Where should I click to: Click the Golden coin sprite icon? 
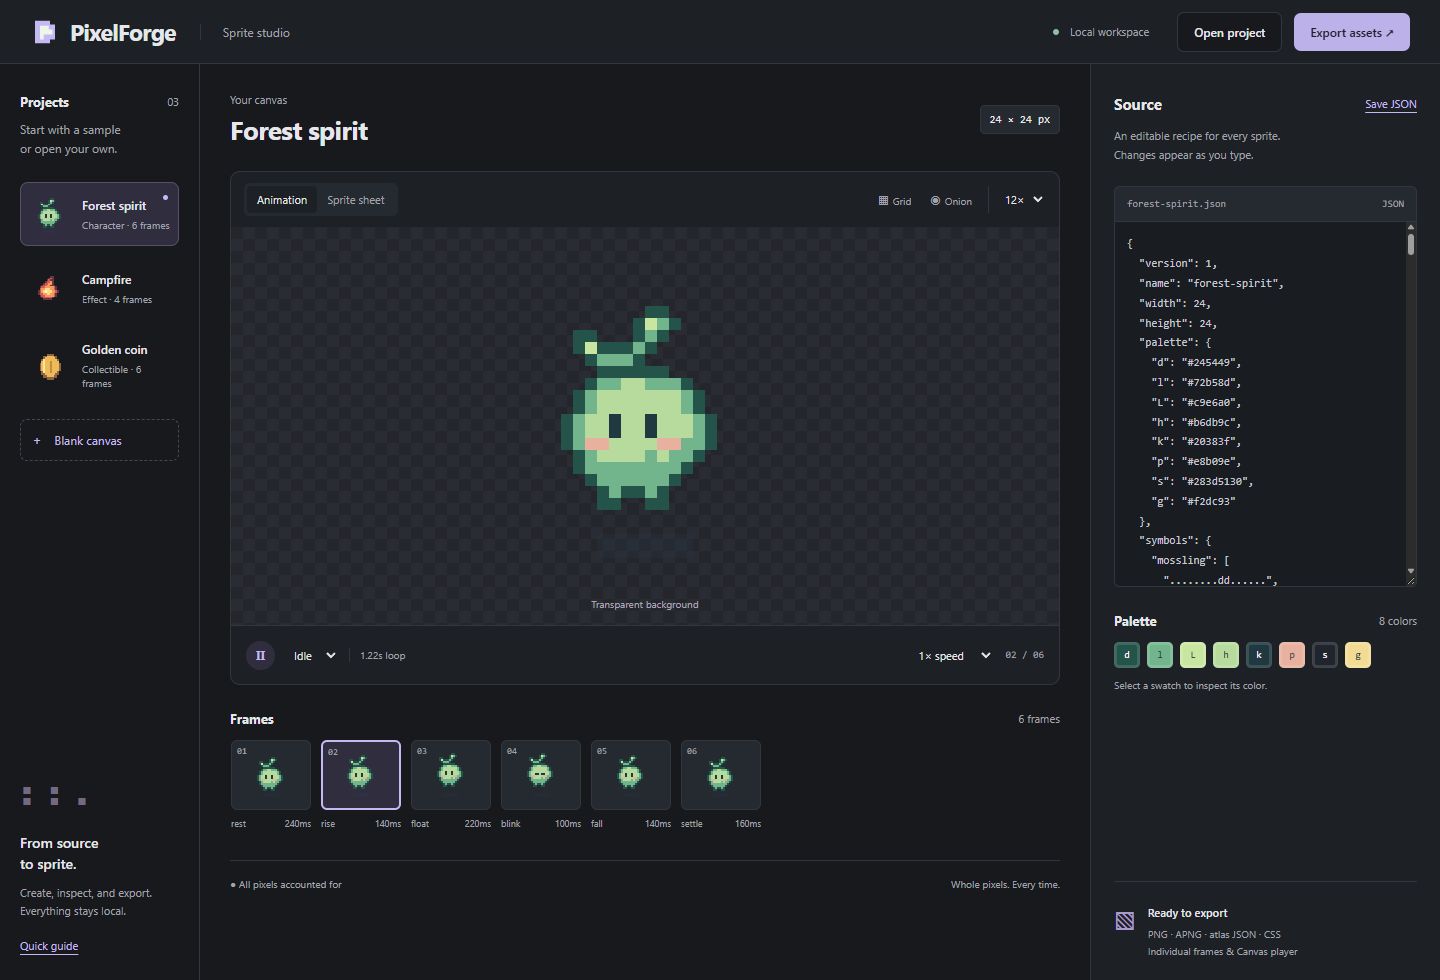pyautogui.click(x=49, y=366)
